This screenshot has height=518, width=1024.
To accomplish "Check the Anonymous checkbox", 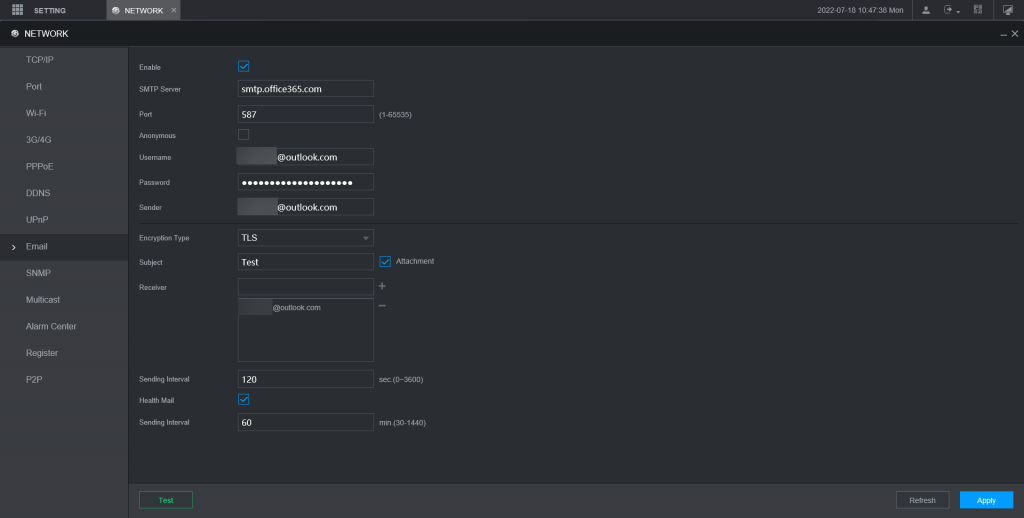I will (x=243, y=134).
